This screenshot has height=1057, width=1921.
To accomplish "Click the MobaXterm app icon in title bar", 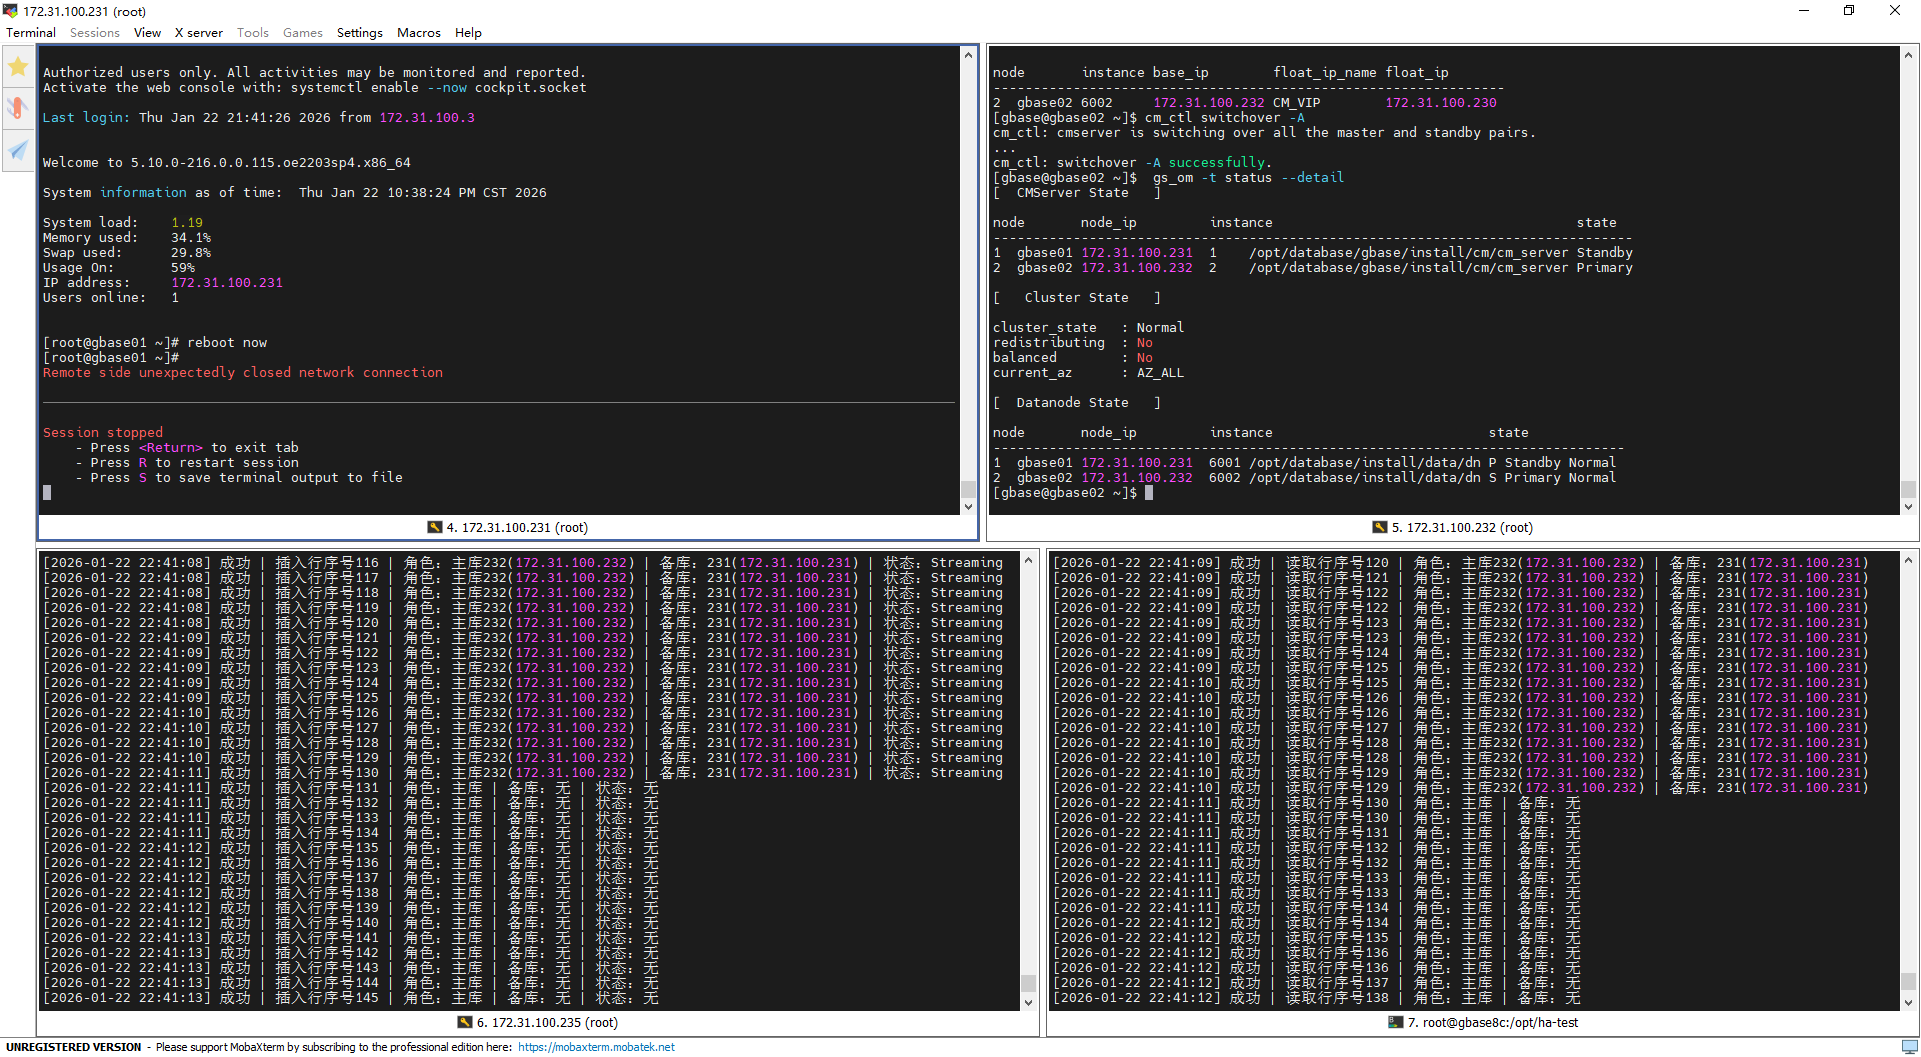I will coord(10,11).
